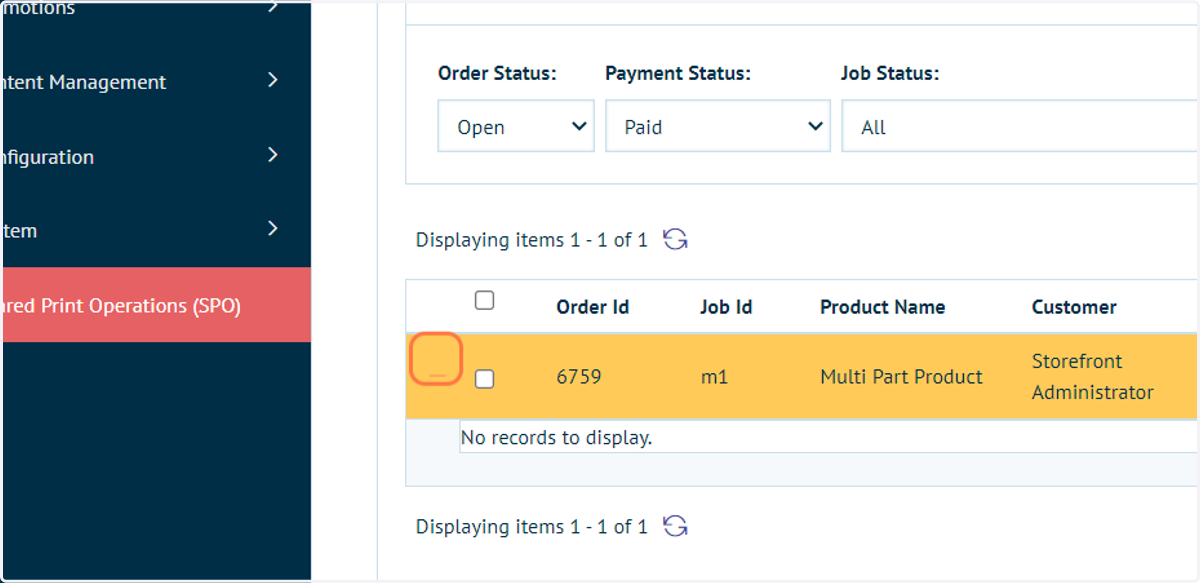The image size is (1200, 583).
Task: Open the Order Status dropdown
Action: click(516, 126)
